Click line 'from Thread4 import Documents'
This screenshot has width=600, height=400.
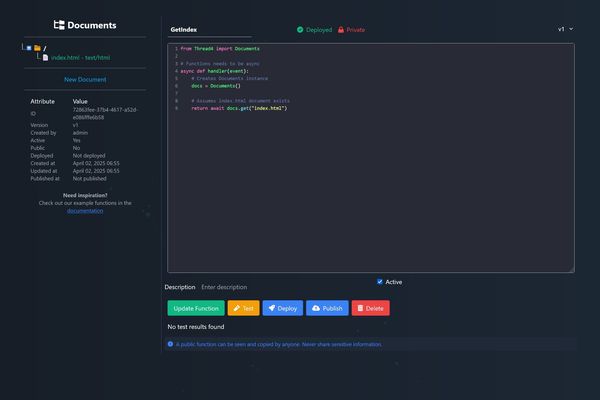[220, 49]
